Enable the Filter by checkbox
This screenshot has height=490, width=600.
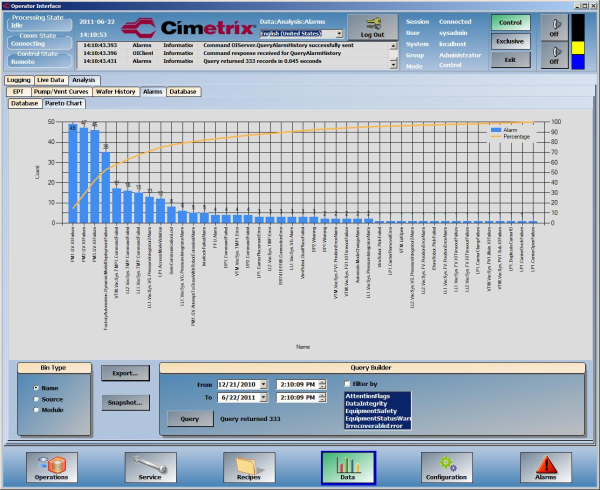pyautogui.click(x=347, y=384)
